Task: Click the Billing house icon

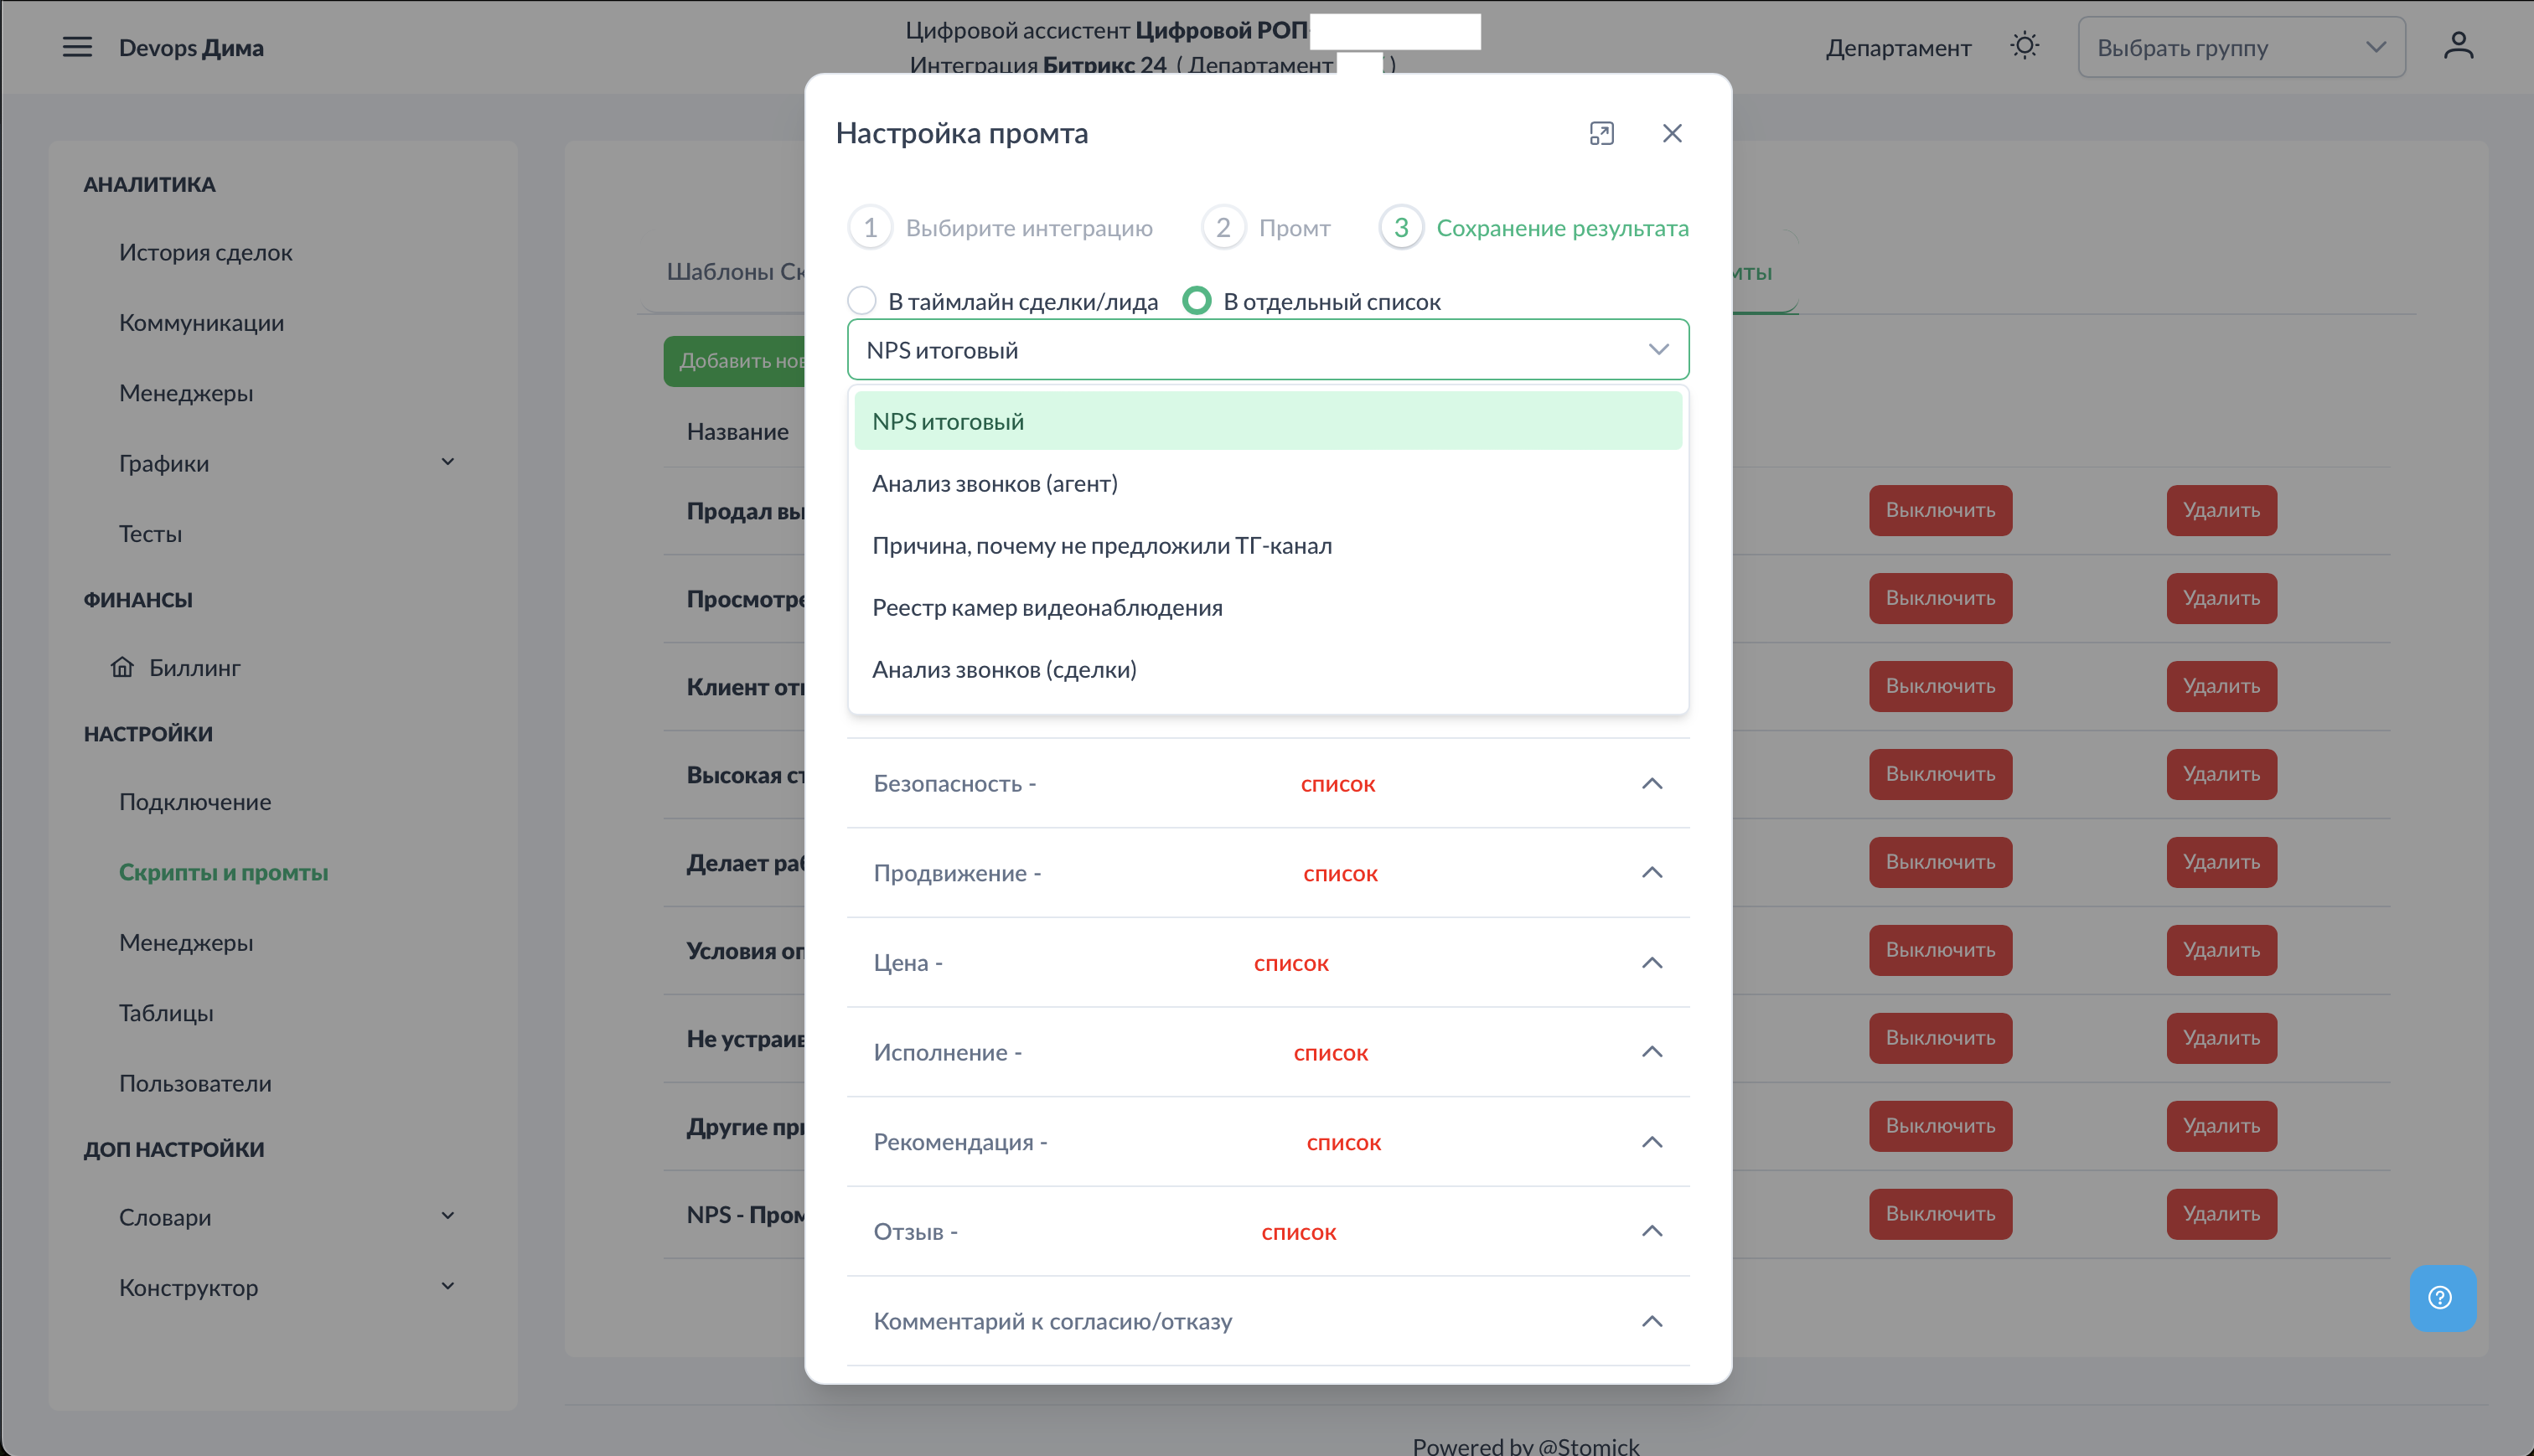Action: pos(122,667)
